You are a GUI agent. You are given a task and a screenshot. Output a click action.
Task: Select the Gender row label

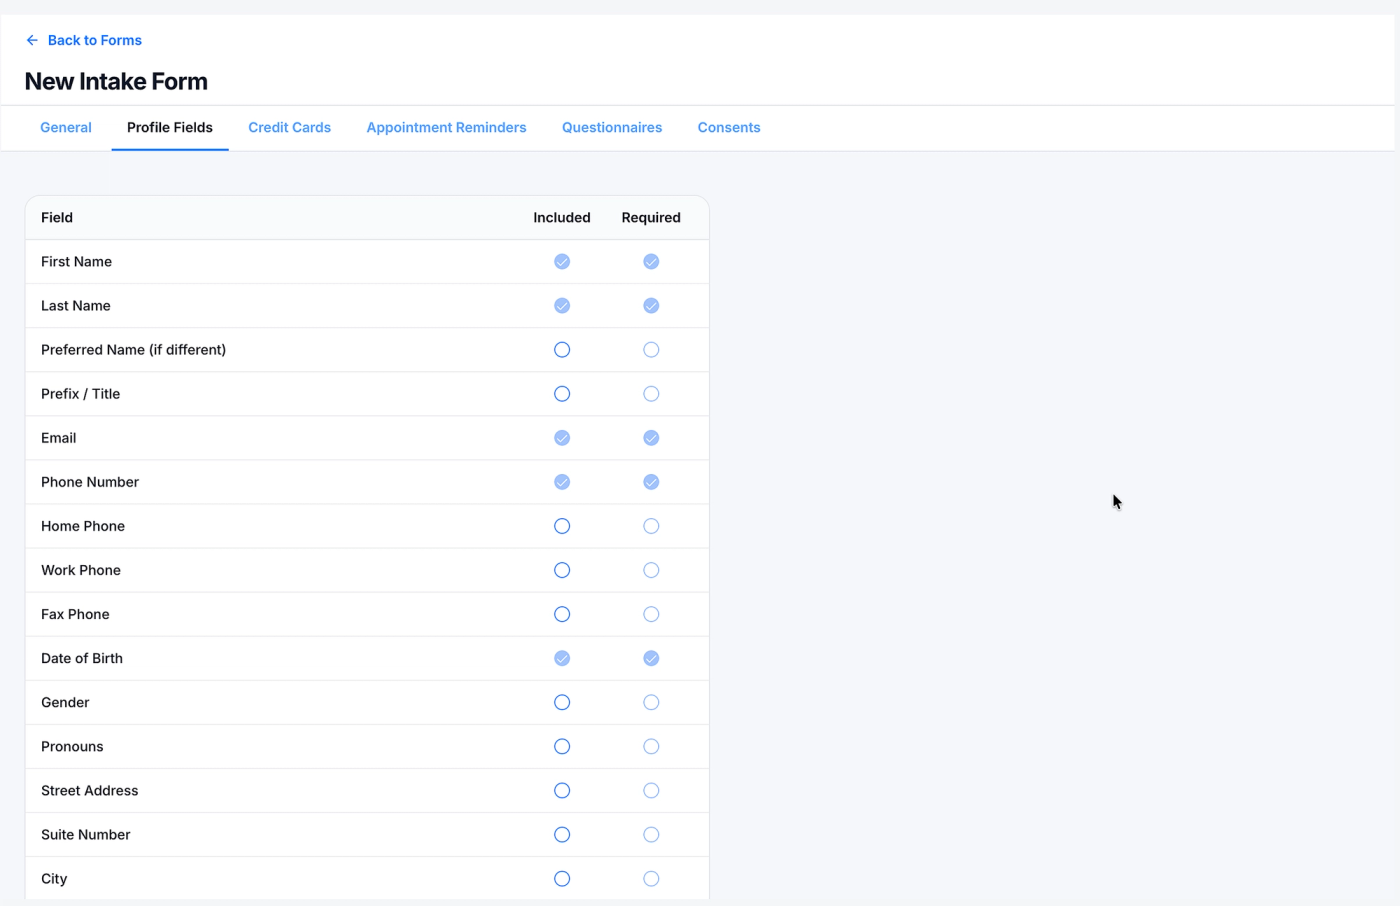click(65, 702)
